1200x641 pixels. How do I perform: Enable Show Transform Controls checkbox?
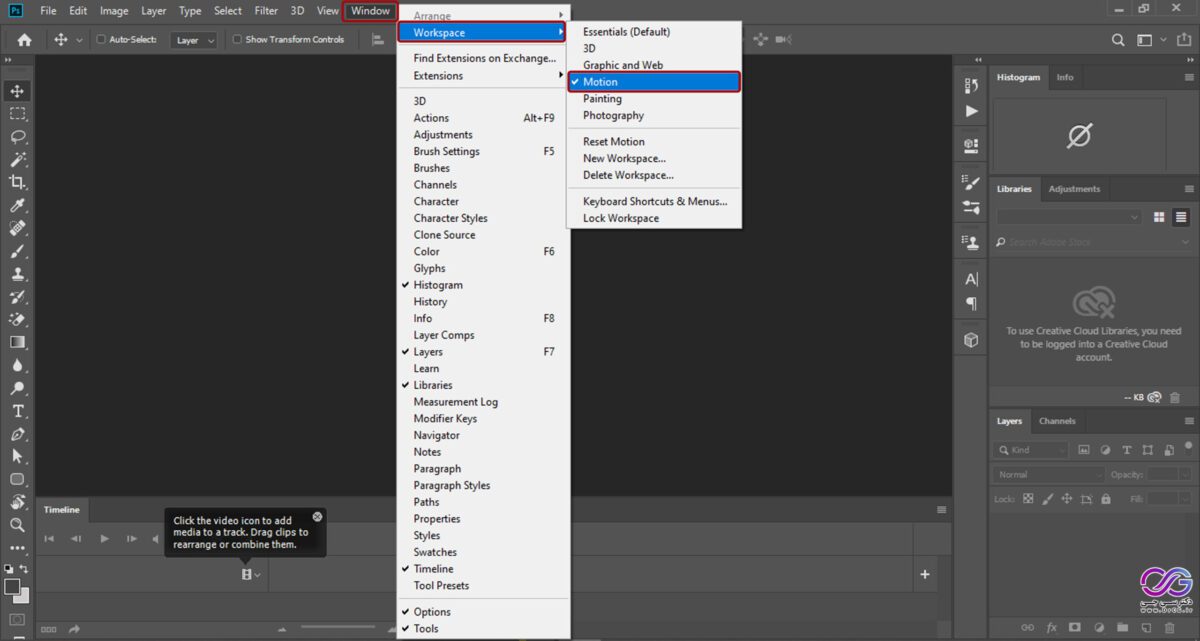(237, 40)
